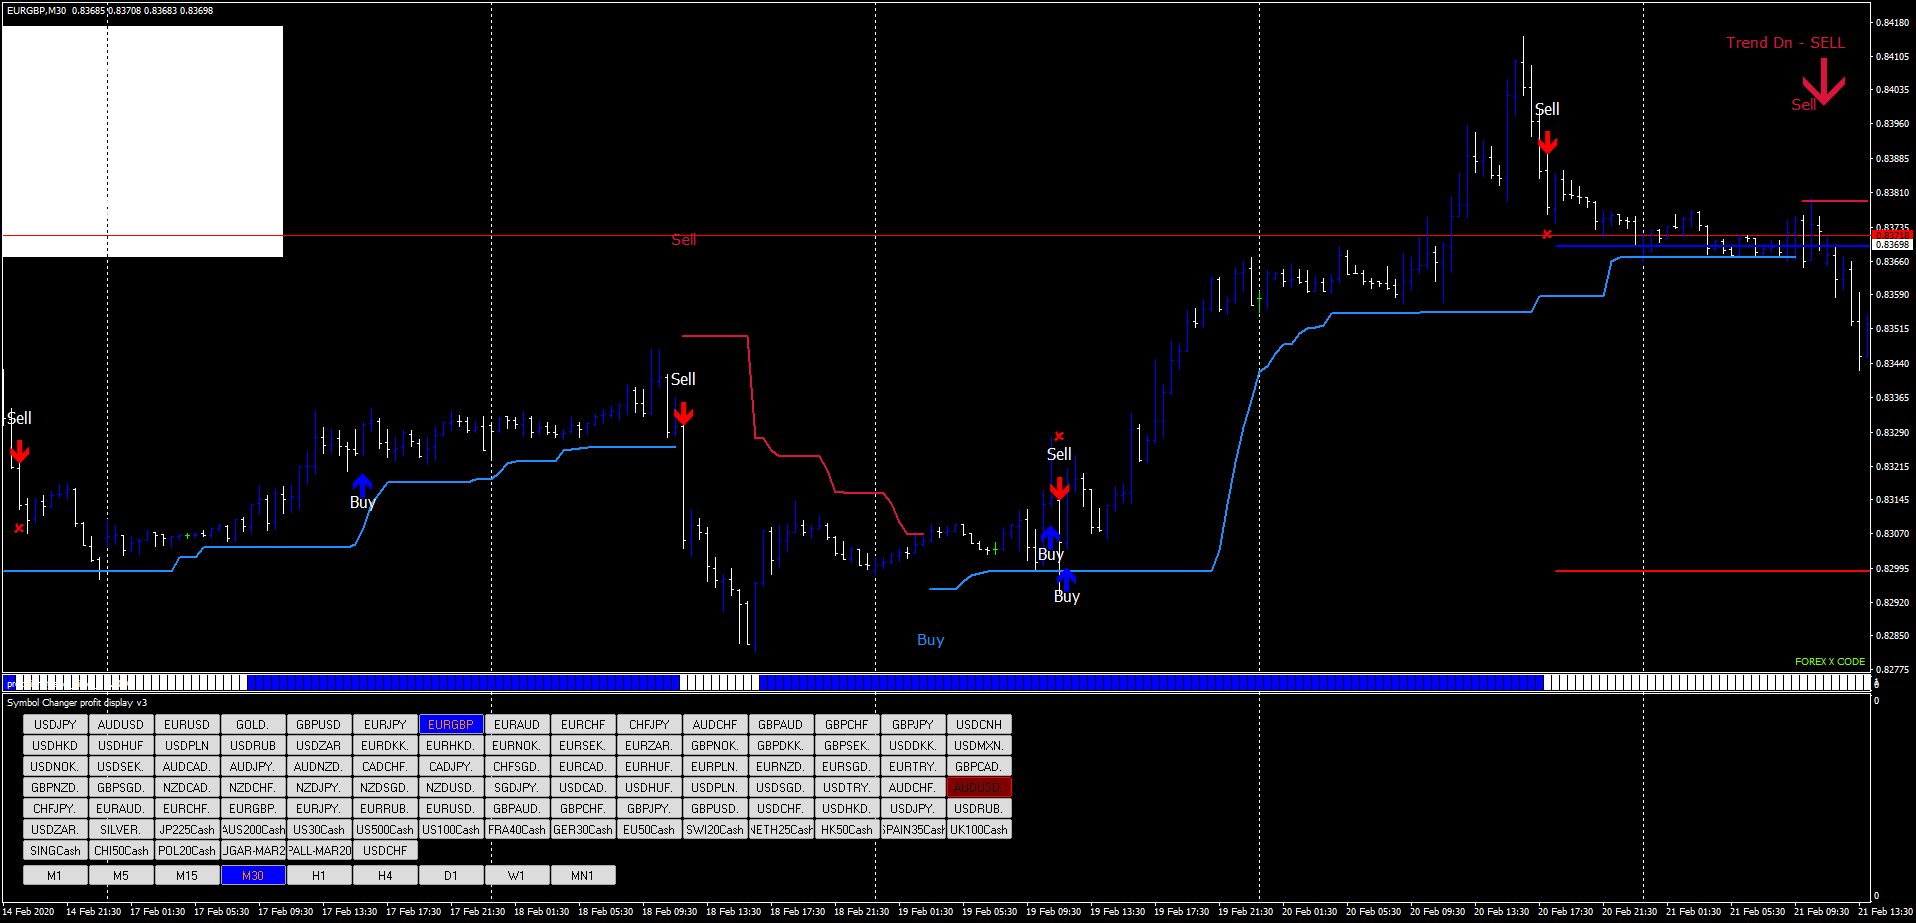Click the red X marker above the 19 Feb Sell arrow
Viewport: 1916px width, 923px height.
point(1059,435)
